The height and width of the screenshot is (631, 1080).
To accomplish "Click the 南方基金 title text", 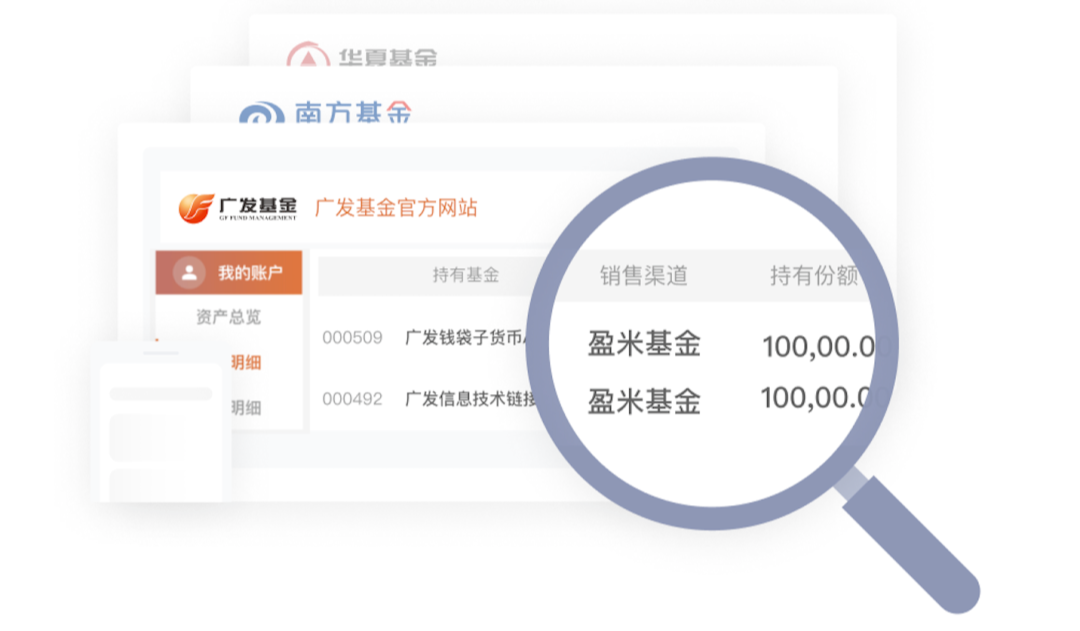I will tap(353, 112).
